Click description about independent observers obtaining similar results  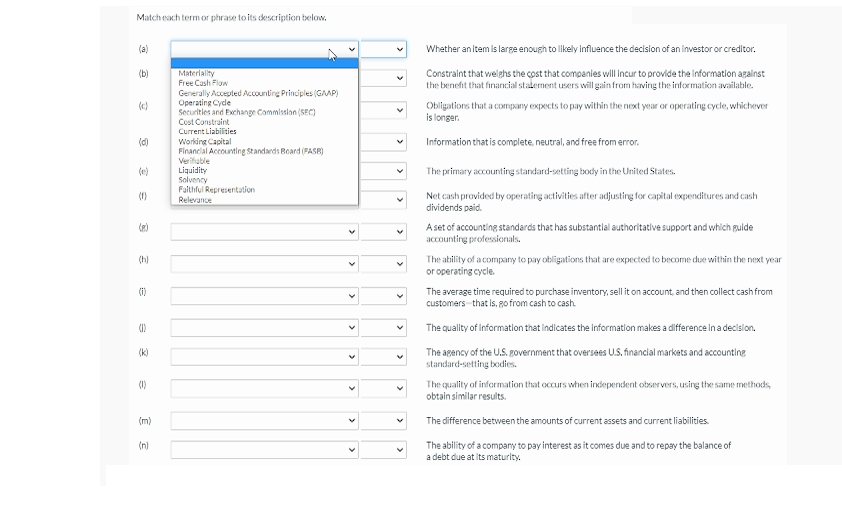598,390
